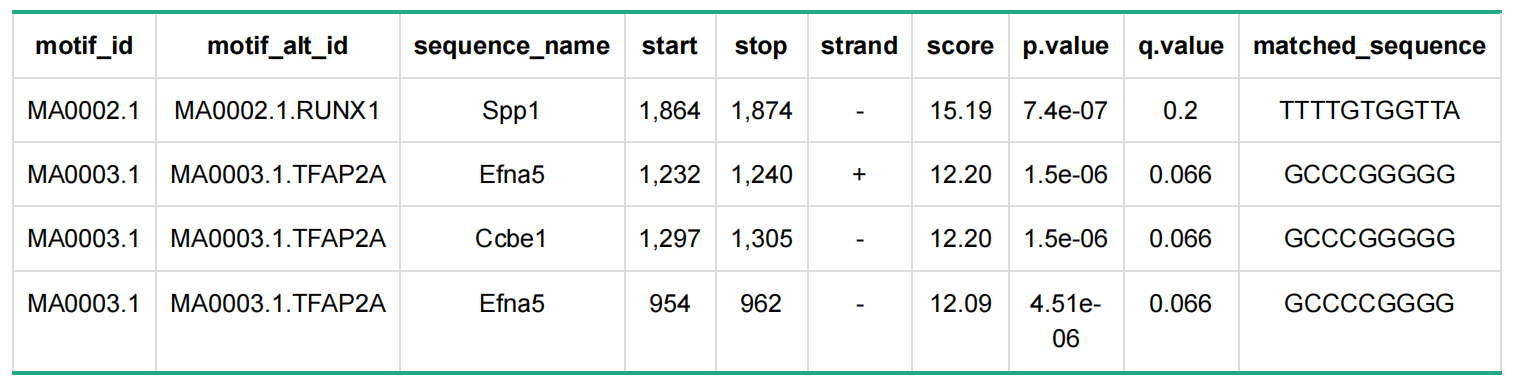Click the TTTTGTGGTTA matched sequence cell
Viewport: 1525px width, 388px height.
[1369, 111]
